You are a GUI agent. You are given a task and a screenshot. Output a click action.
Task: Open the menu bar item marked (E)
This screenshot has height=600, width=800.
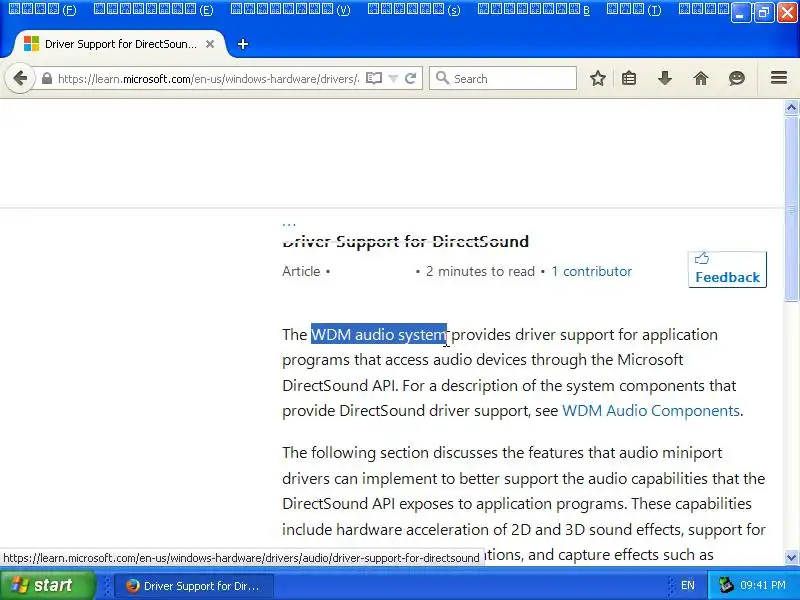pyautogui.click(x=154, y=9)
